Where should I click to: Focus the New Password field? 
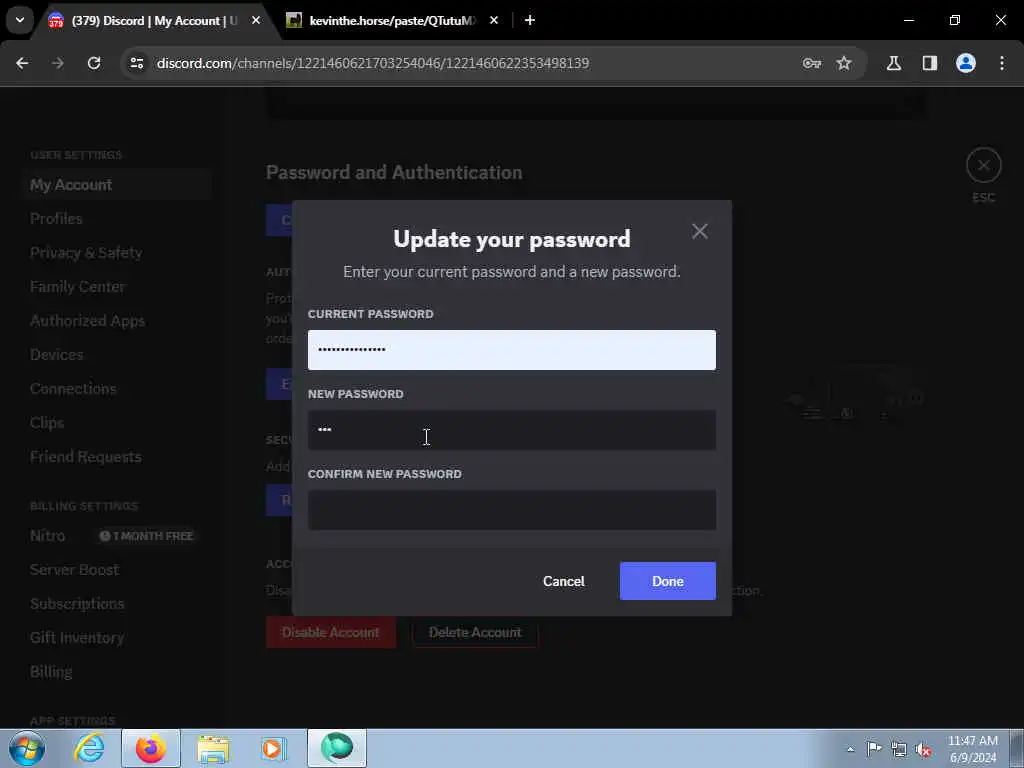coord(511,430)
